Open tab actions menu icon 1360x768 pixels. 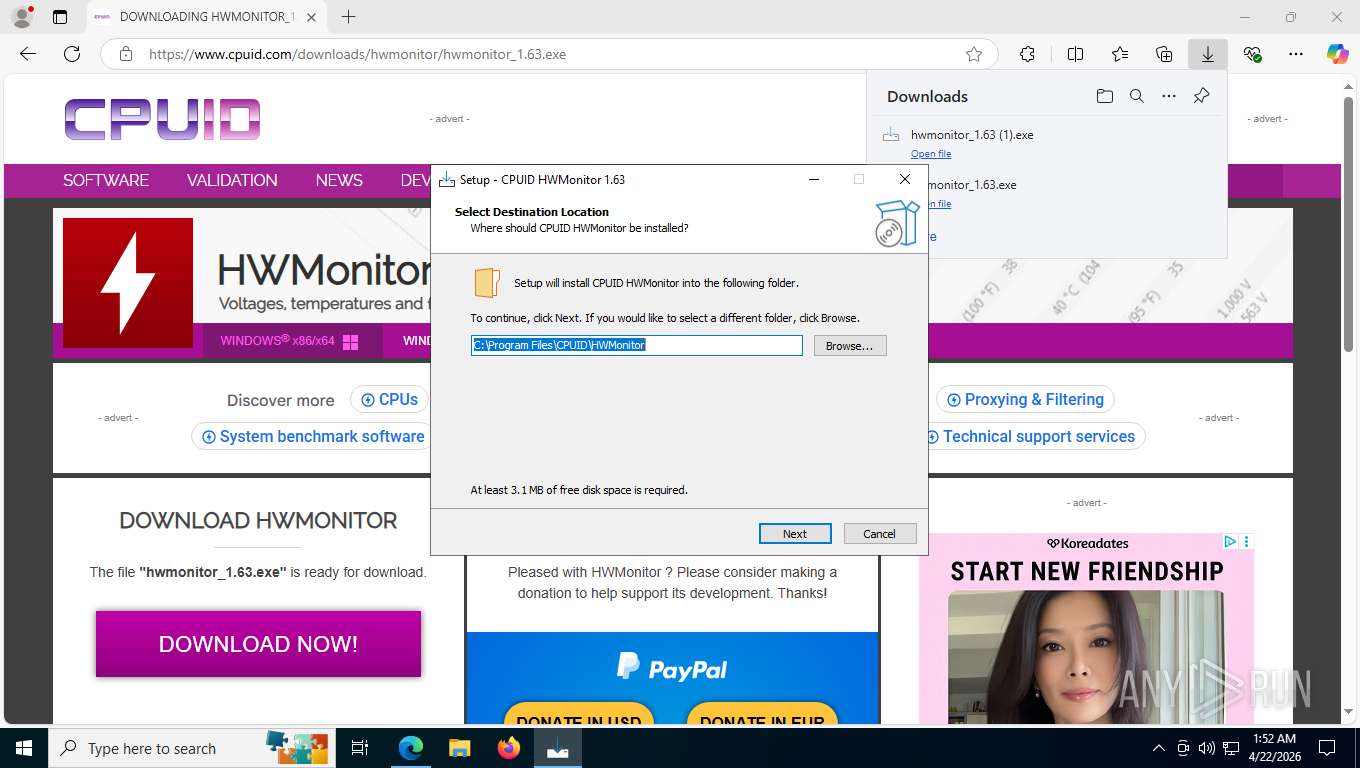[60, 17]
